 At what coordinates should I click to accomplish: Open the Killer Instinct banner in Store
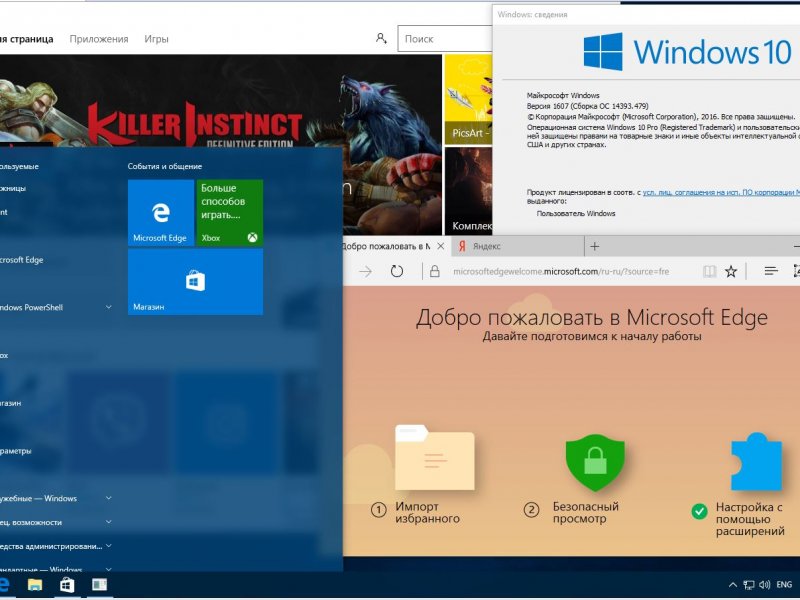(221, 101)
